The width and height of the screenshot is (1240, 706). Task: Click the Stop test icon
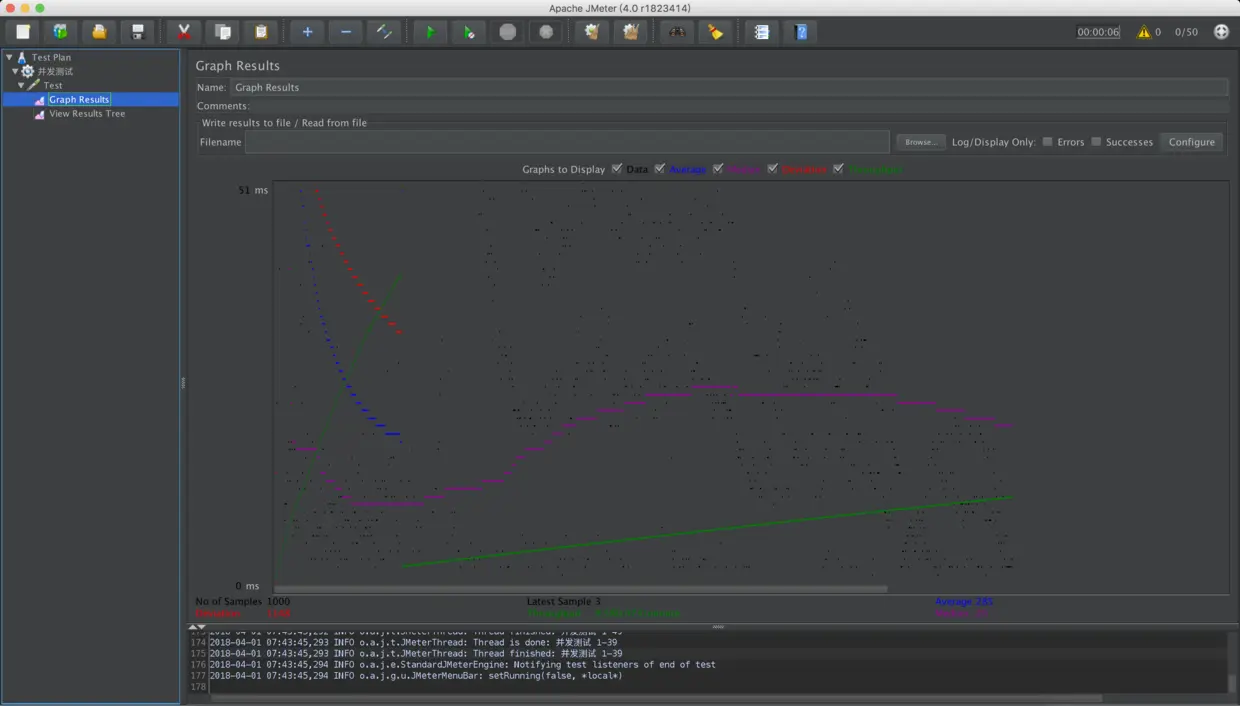pyautogui.click(x=508, y=32)
